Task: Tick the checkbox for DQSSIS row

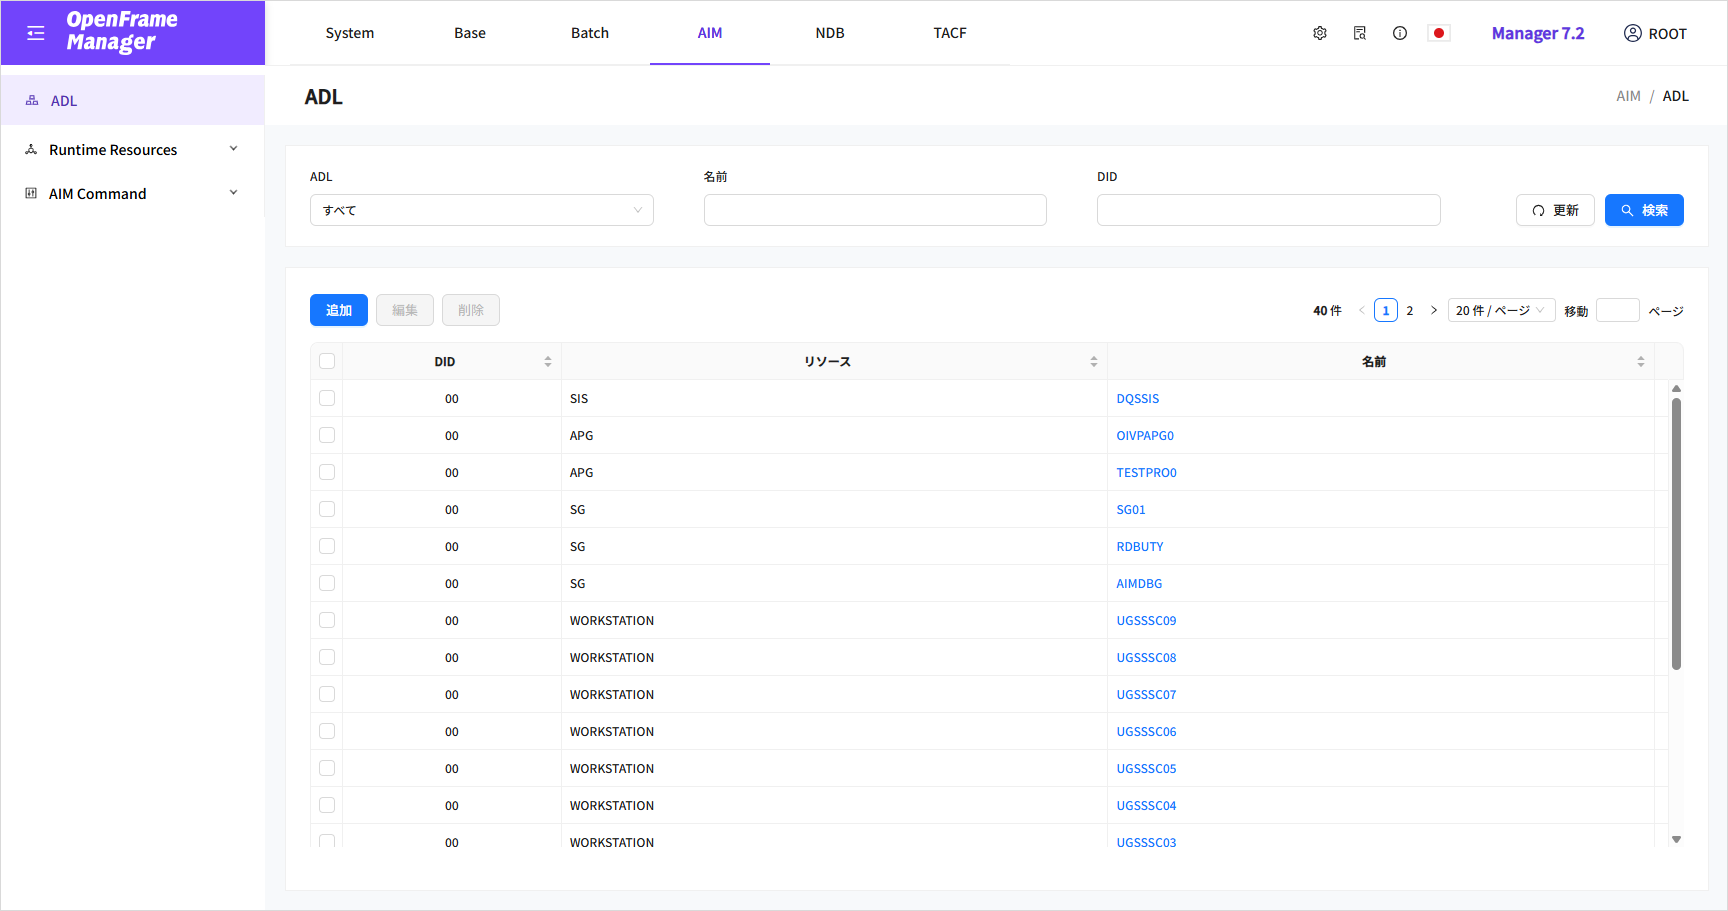Action: (x=327, y=399)
